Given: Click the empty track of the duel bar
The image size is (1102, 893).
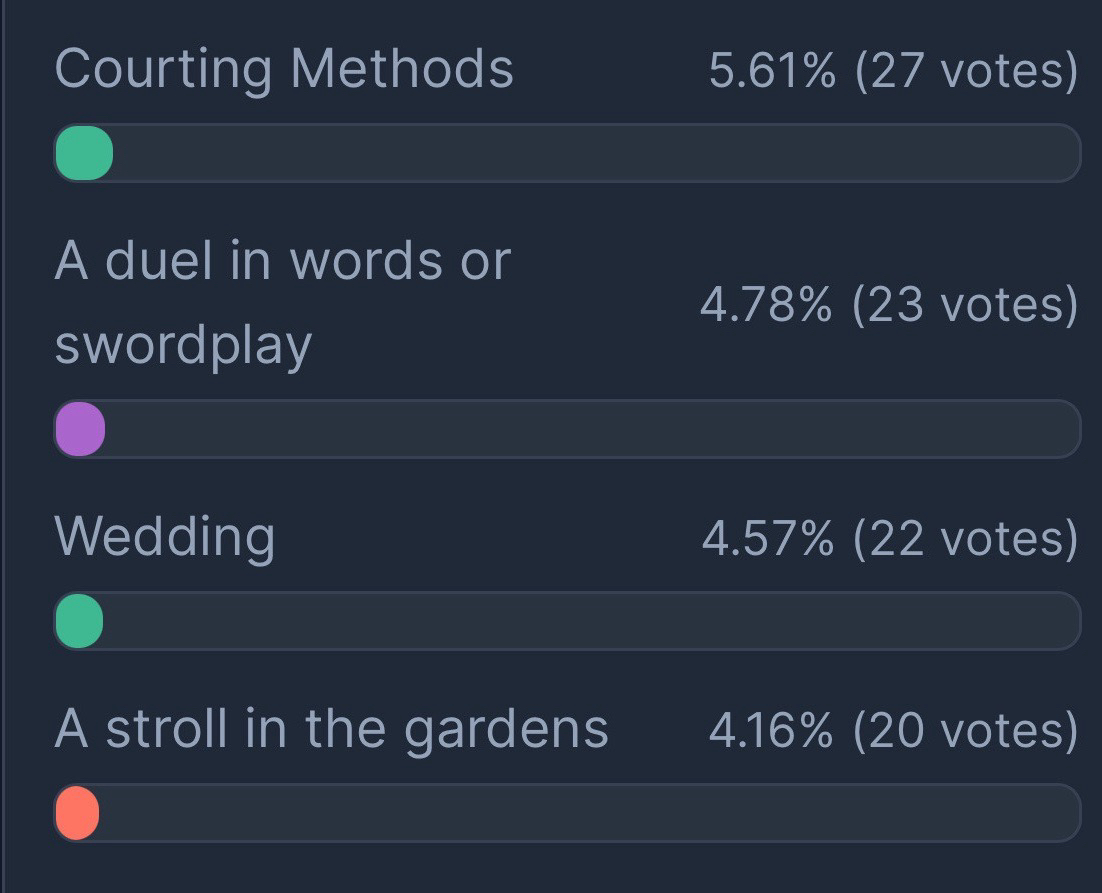Looking at the screenshot, I should [x=590, y=429].
